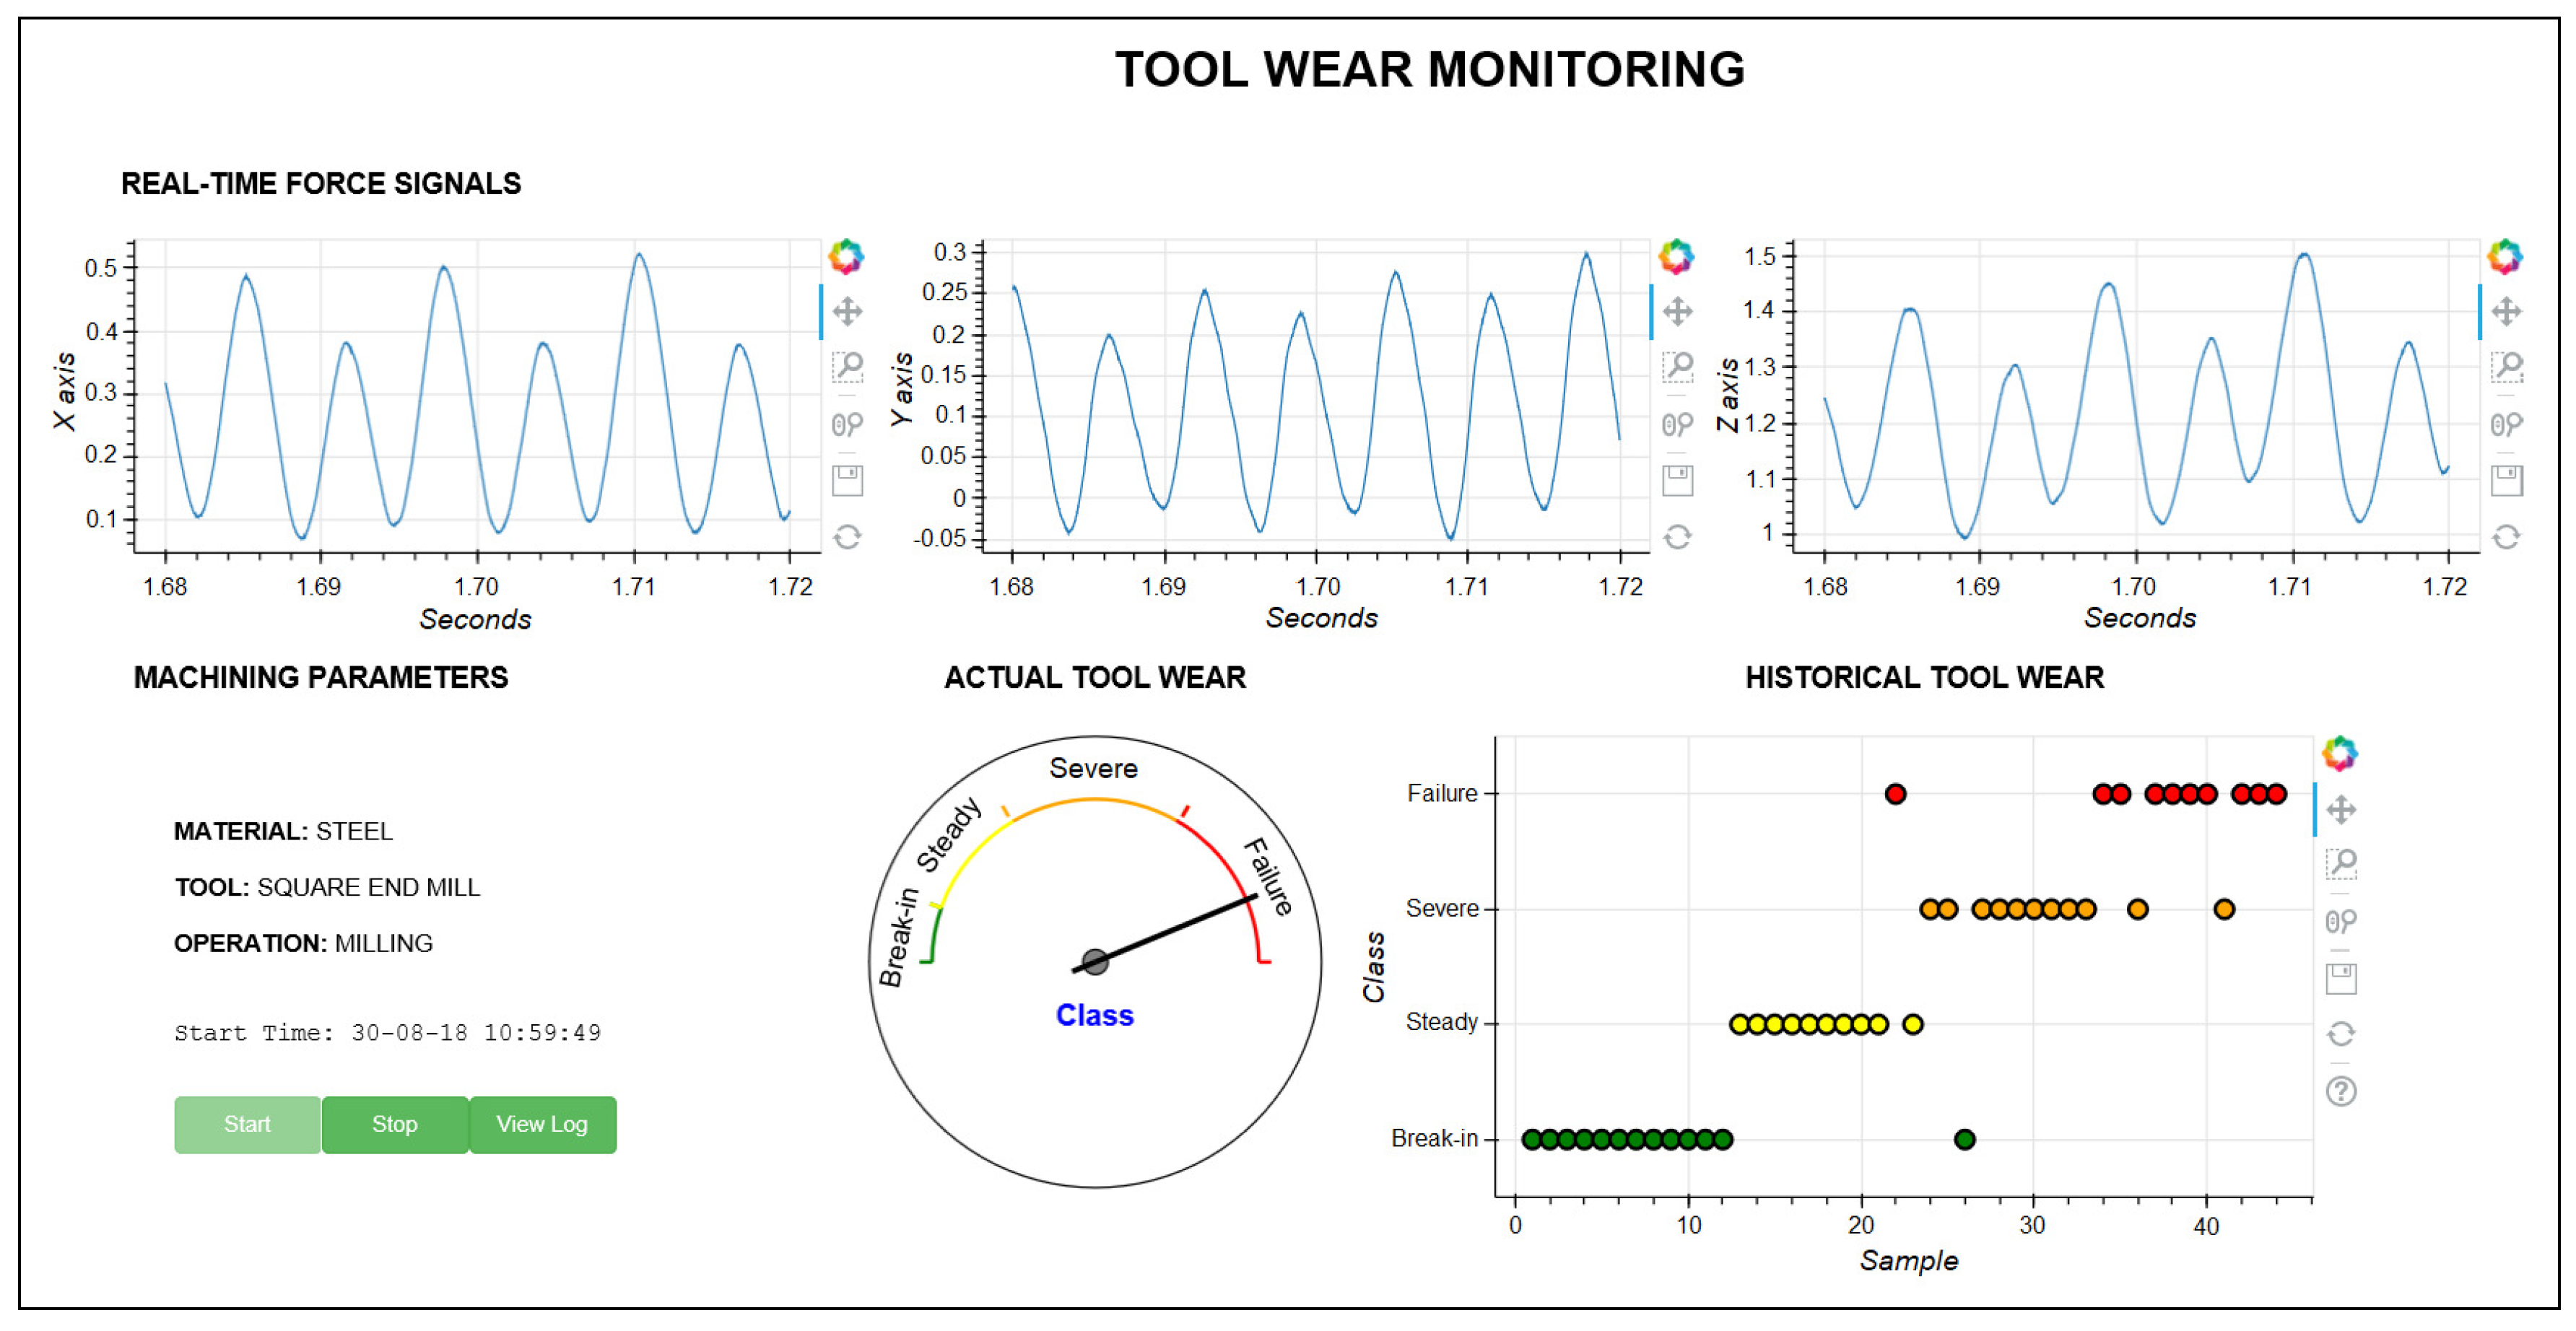
Task: Click the first red Failure point
Action: point(1895,794)
